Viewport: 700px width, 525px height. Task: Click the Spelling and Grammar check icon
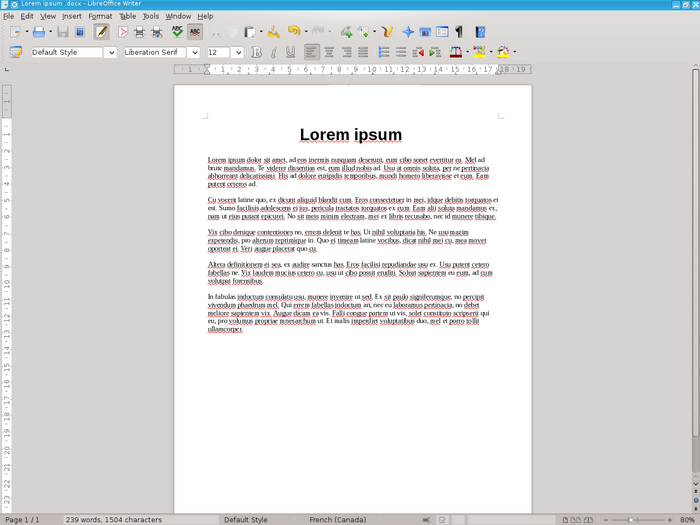177,32
